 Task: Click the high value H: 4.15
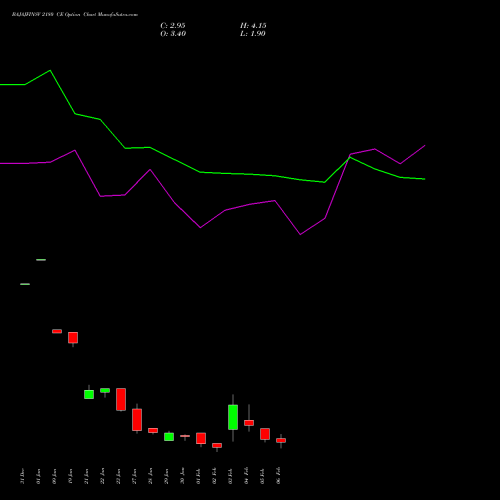point(253,26)
